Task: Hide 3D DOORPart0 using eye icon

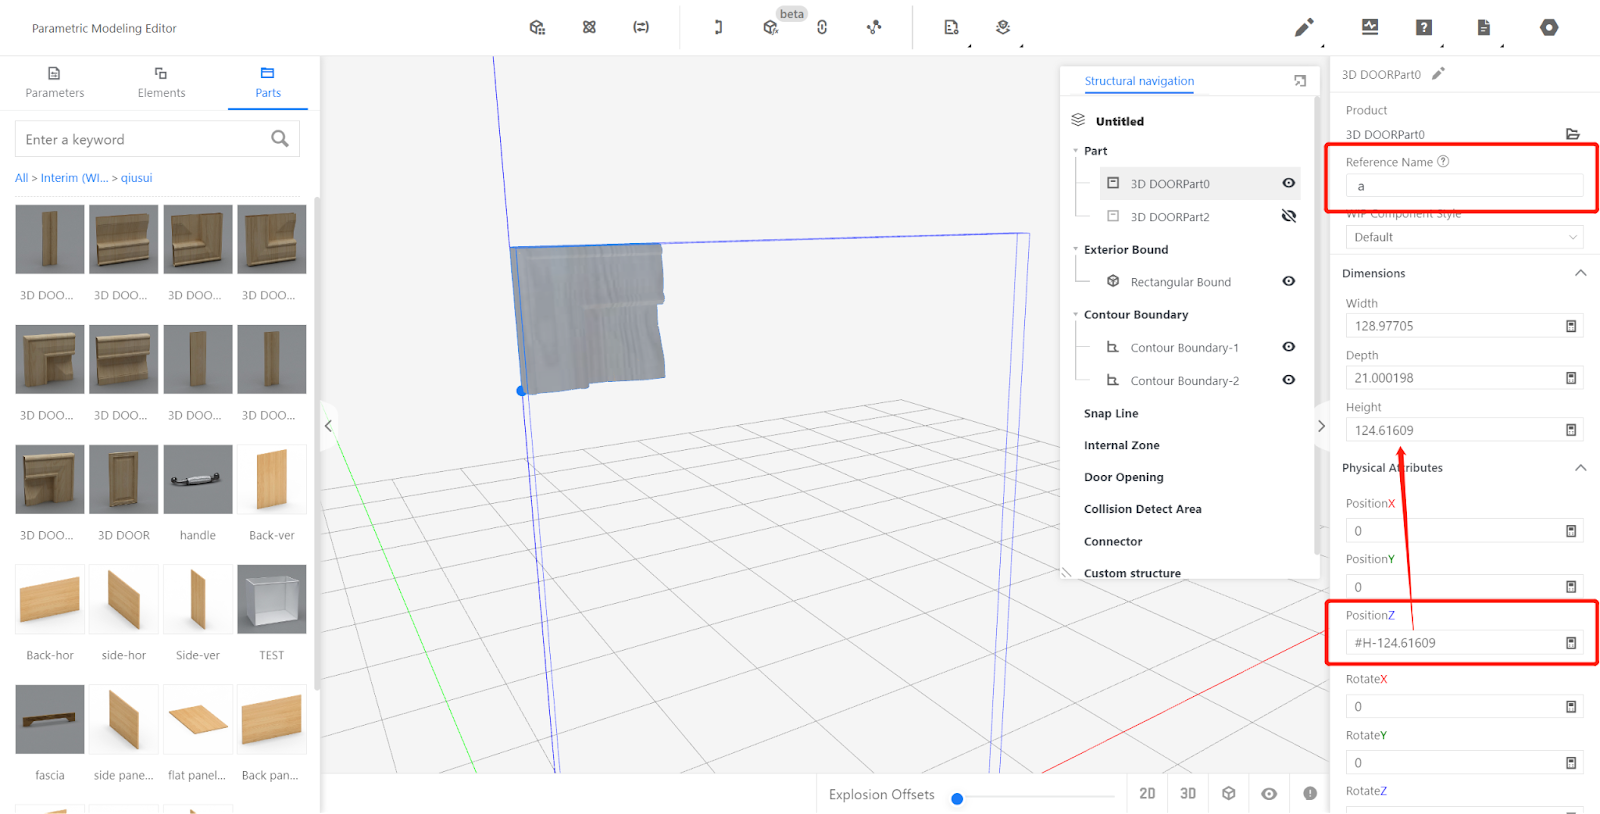Action: 1289,183
